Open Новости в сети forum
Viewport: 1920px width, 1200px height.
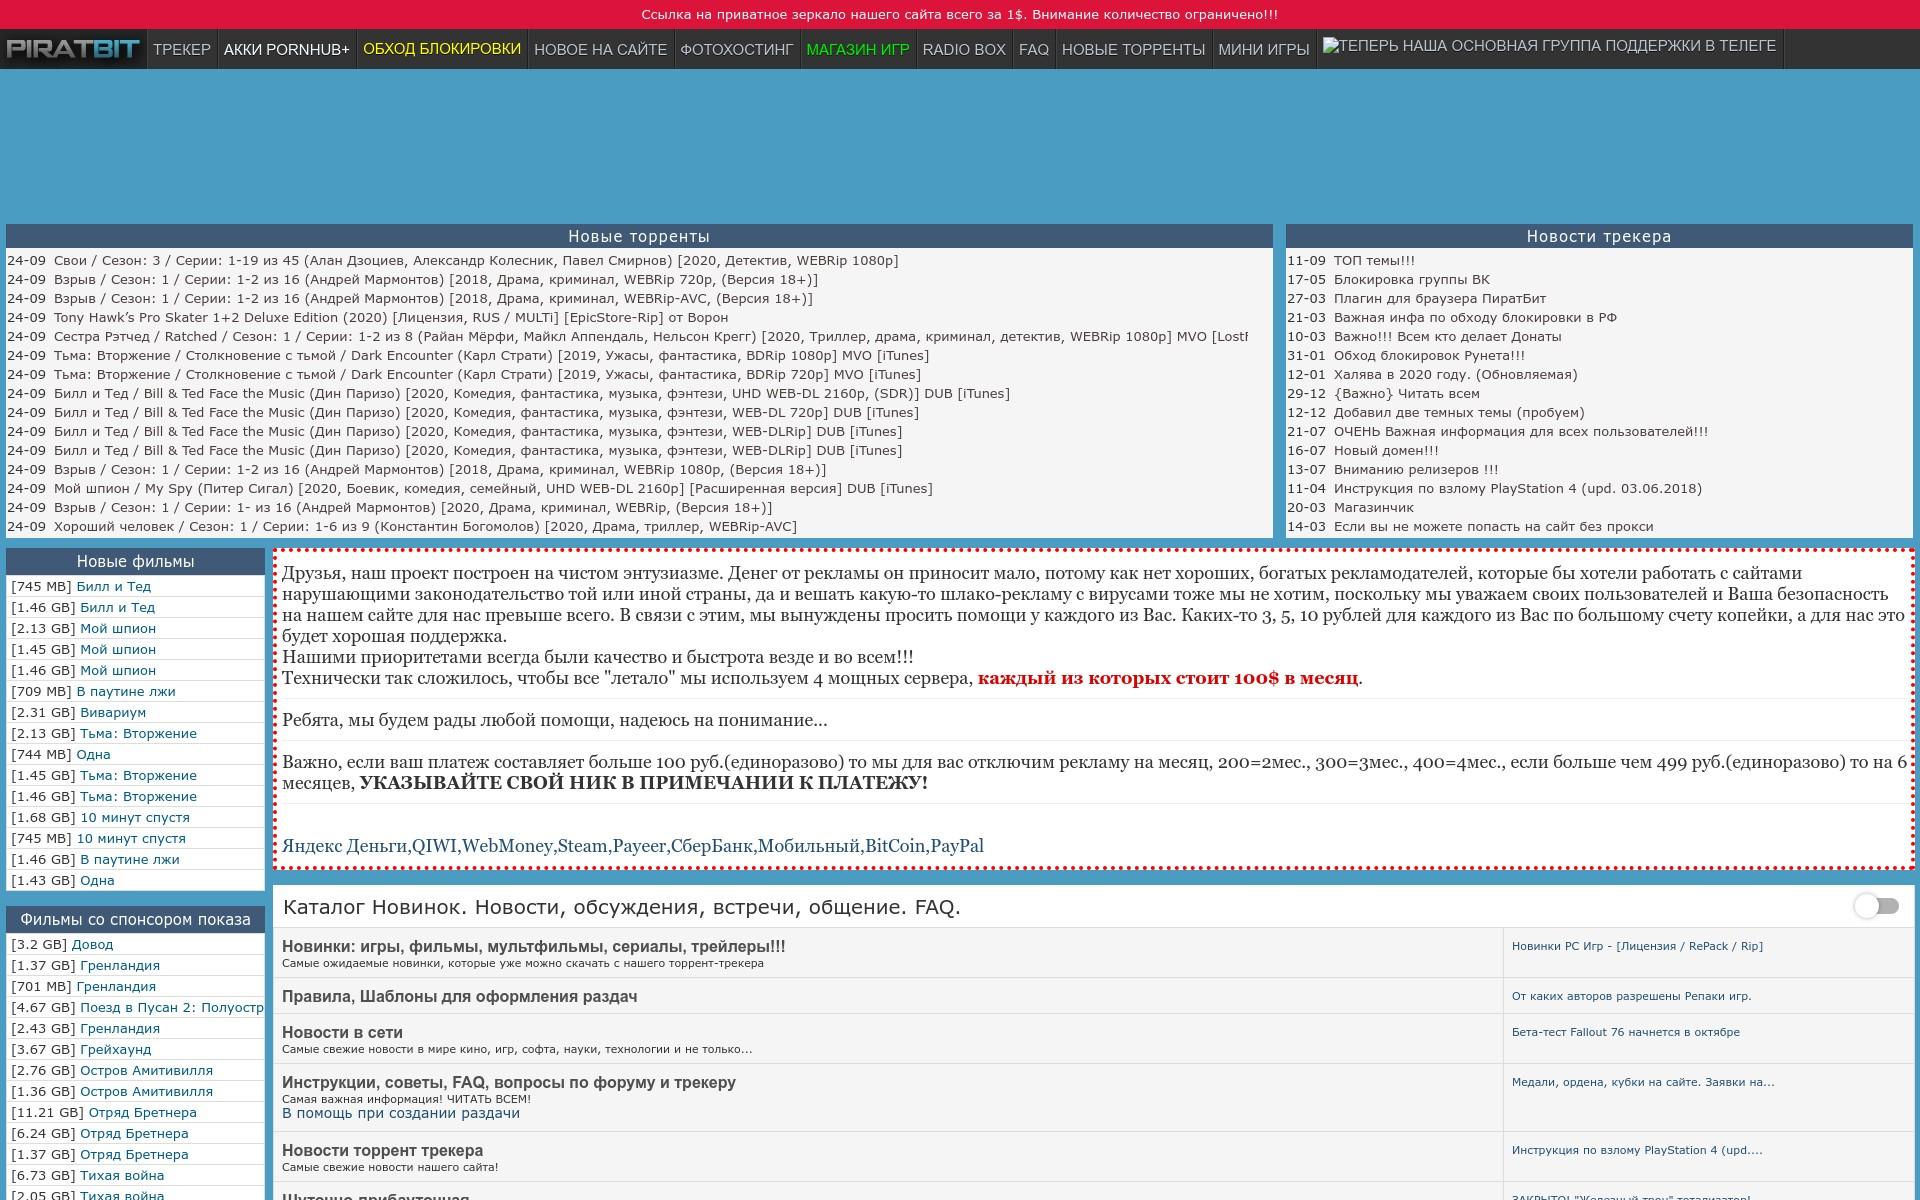[342, 1032]
